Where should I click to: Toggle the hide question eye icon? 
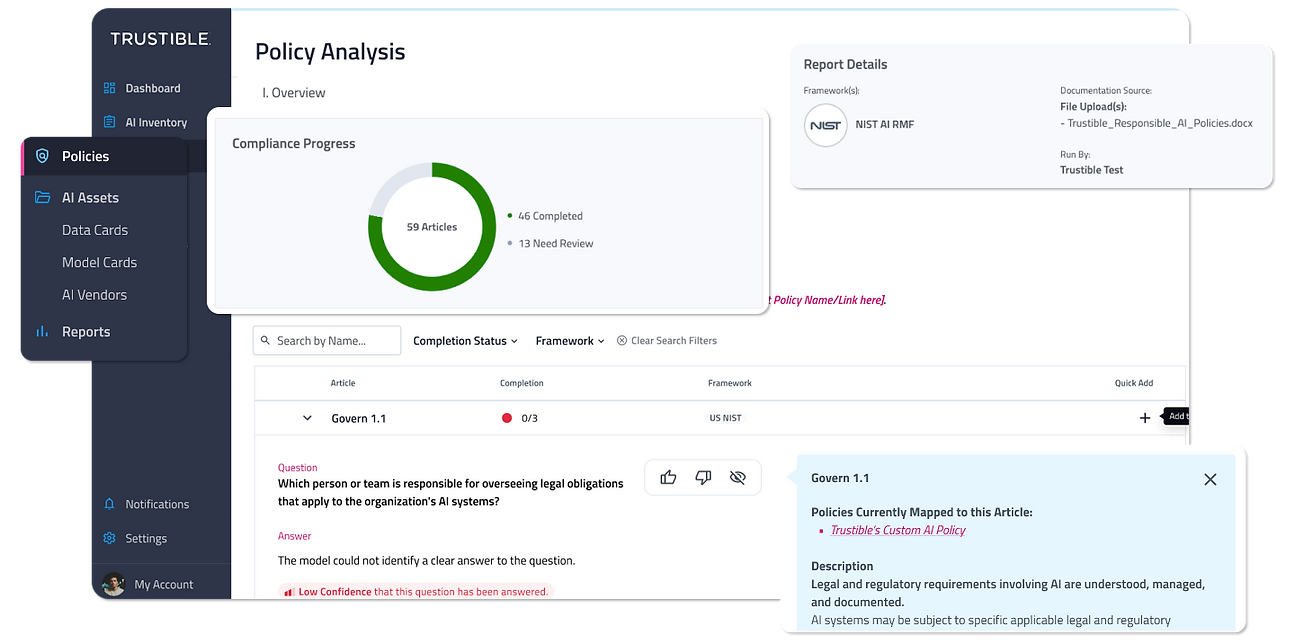(738, 478)
